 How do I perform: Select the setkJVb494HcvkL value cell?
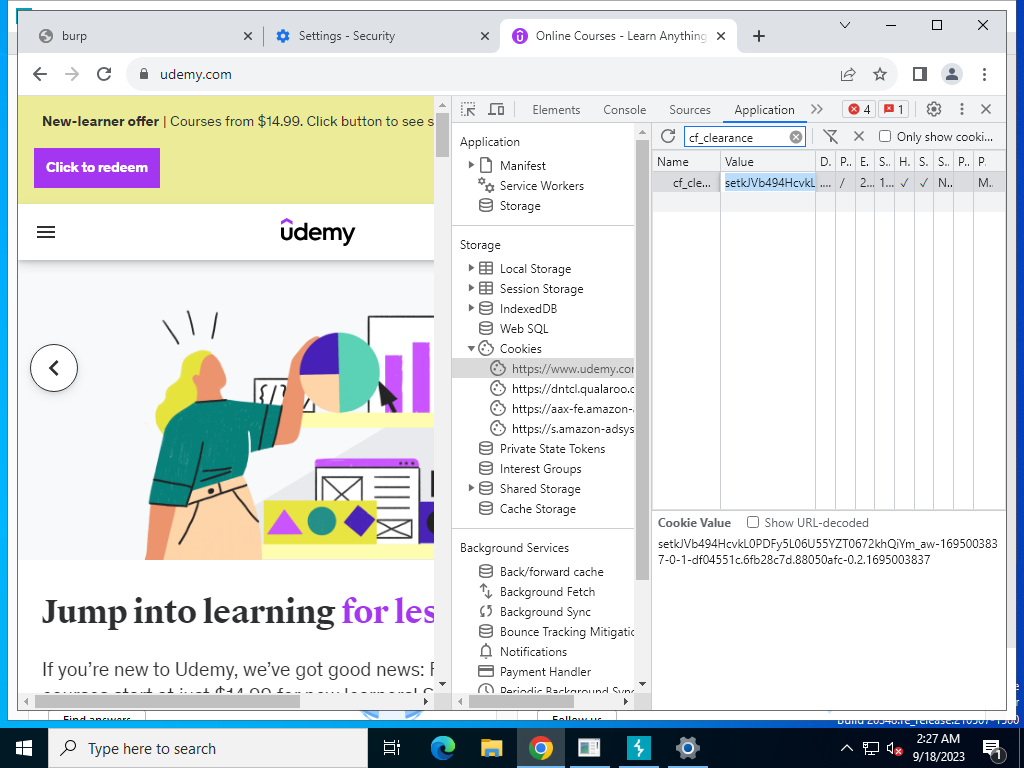point(769,183)
